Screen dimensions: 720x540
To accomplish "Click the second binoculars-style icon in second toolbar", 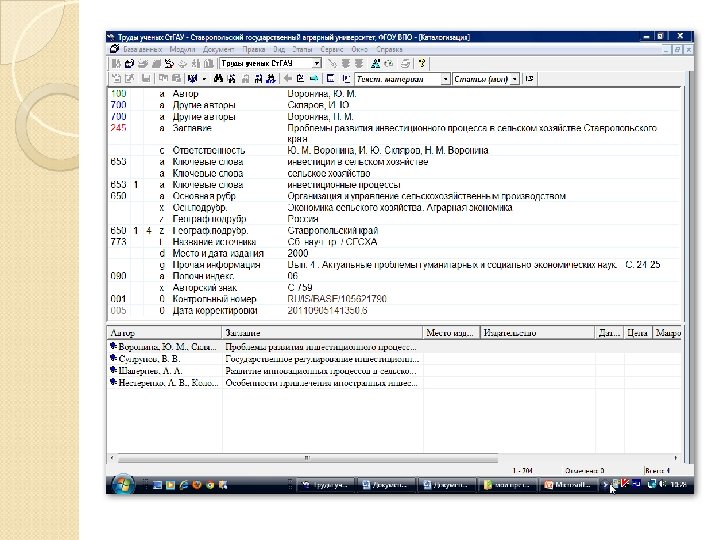I will click(x=231, y=79).
